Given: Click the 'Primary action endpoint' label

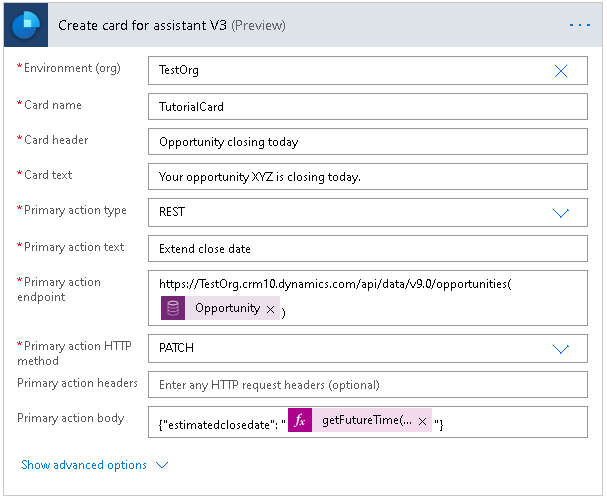Looking at the screenshot, I should (59, 290).
